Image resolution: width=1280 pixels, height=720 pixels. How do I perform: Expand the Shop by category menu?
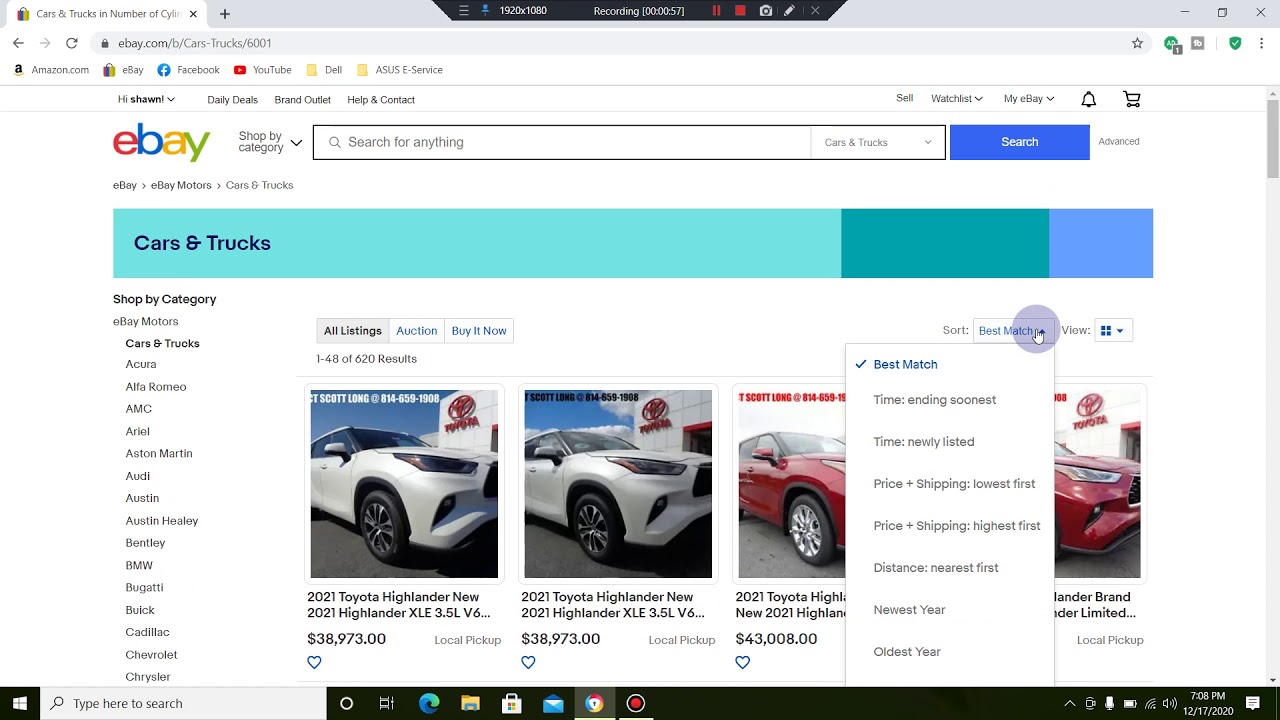[x=270, y=142]
